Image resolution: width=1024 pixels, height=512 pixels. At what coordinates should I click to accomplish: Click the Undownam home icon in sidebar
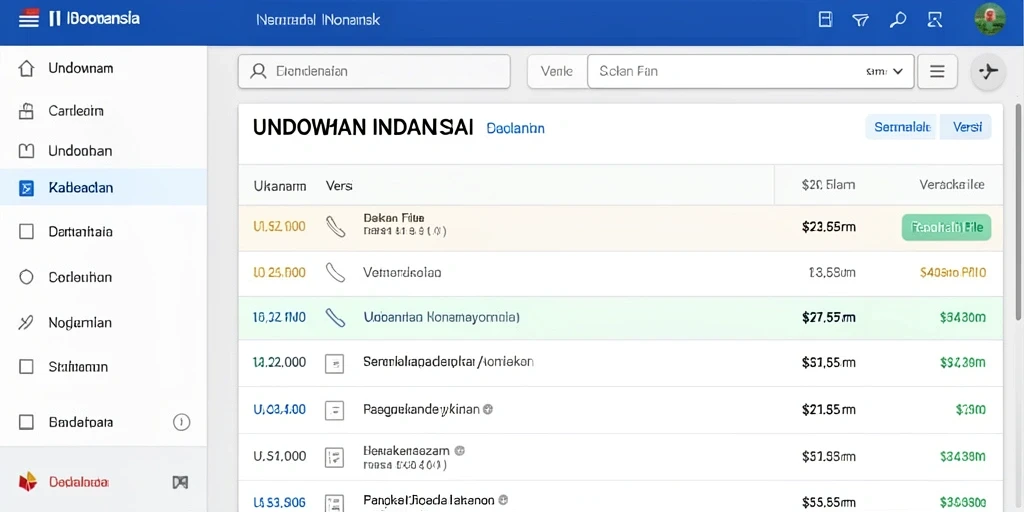26,69
